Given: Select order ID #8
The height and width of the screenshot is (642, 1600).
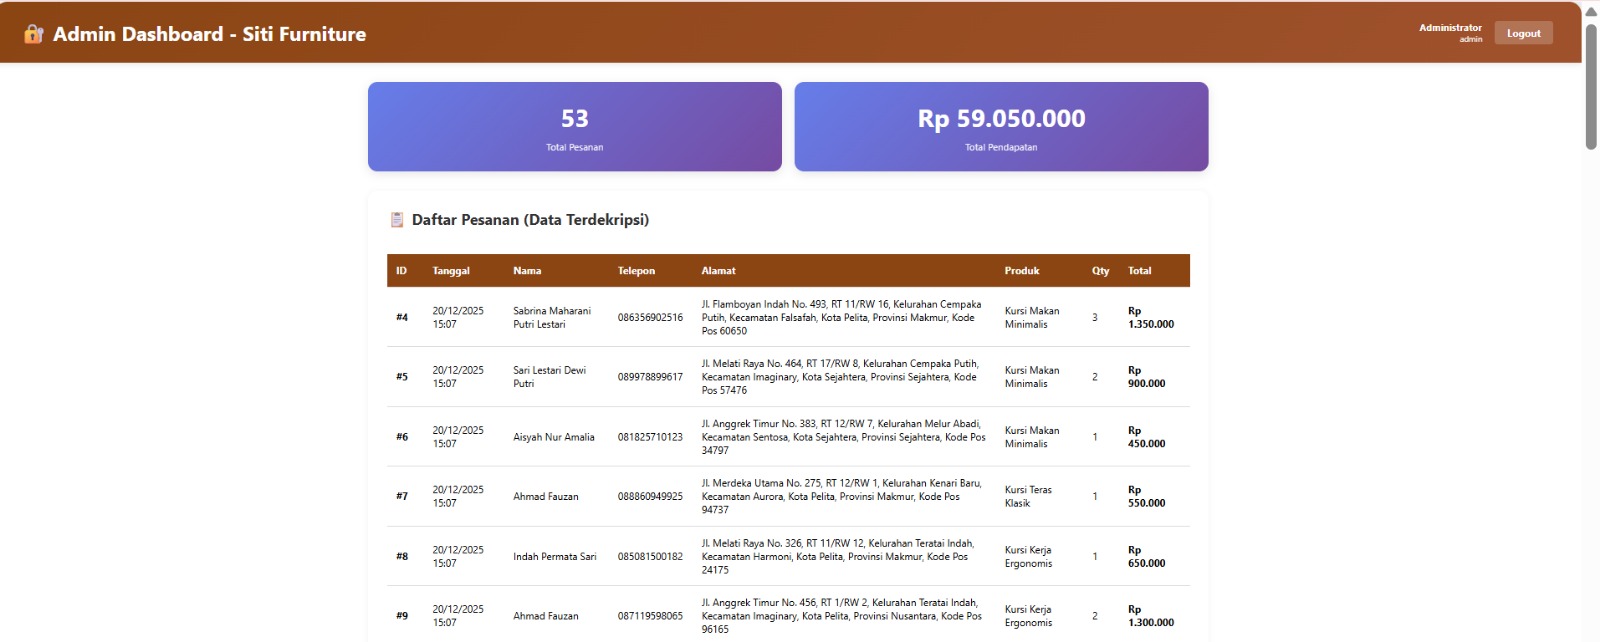Looking at the screenshot, I should click(402, 556).
